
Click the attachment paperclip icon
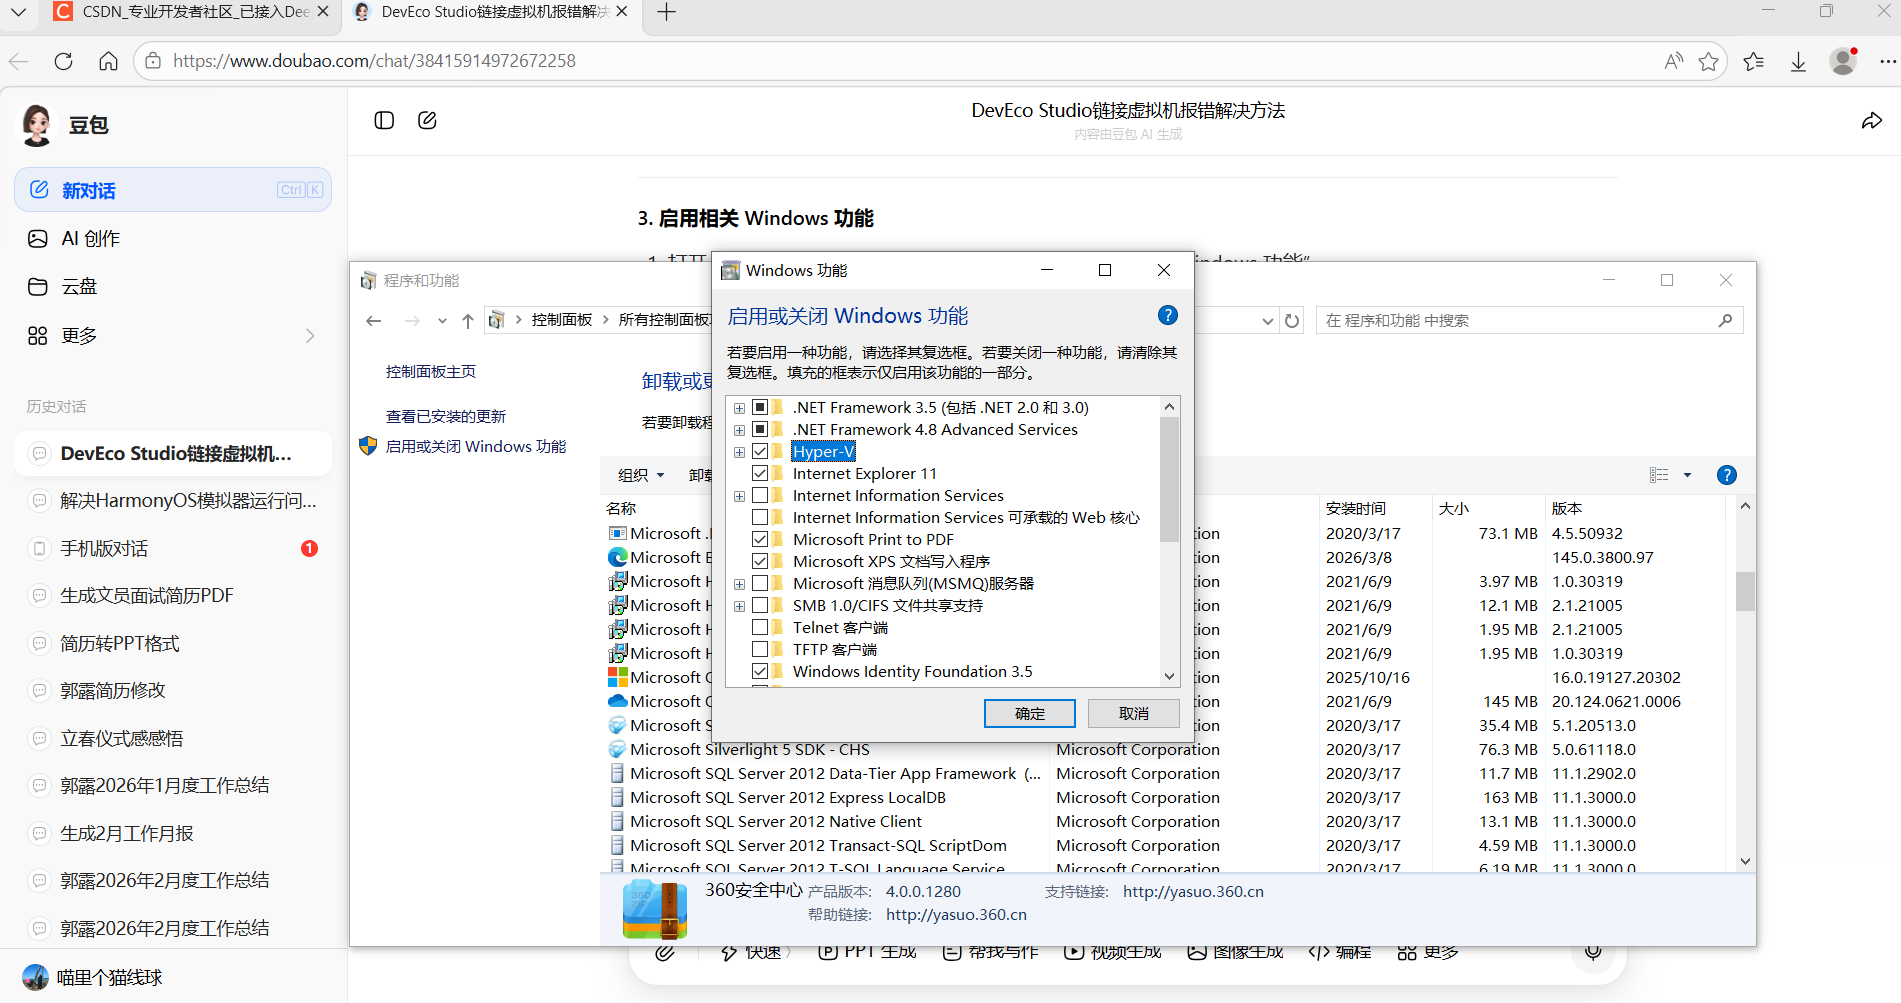(665, 953)
